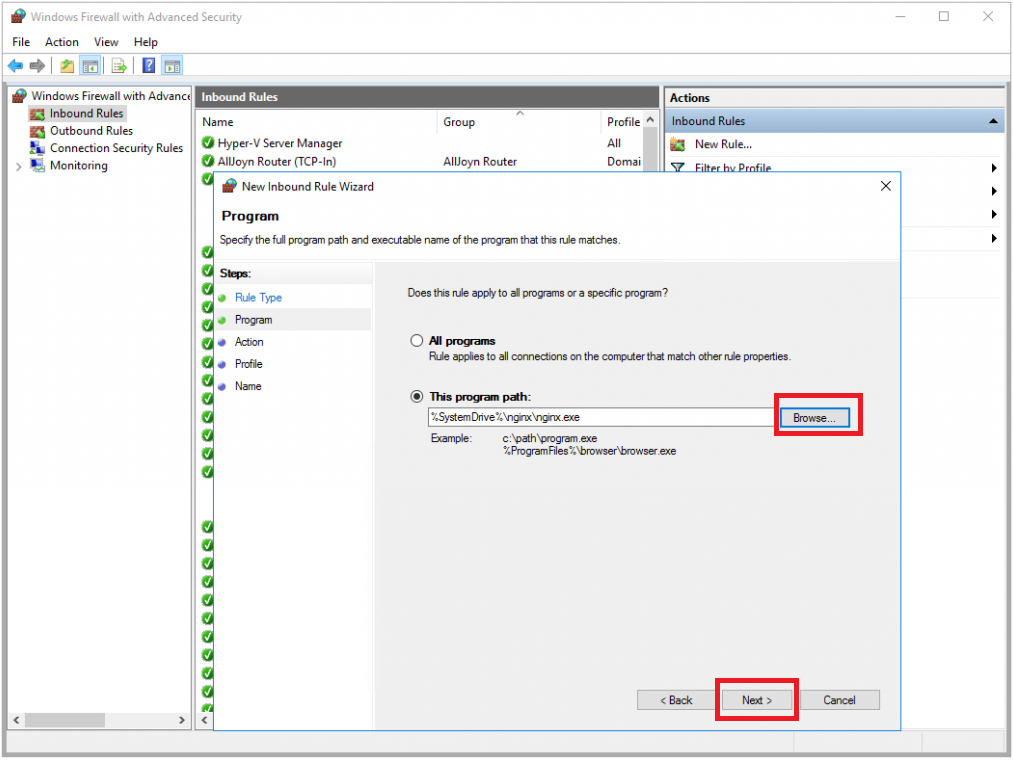Click into the program path text field
Screen dimensions: 1013x760
601,417
